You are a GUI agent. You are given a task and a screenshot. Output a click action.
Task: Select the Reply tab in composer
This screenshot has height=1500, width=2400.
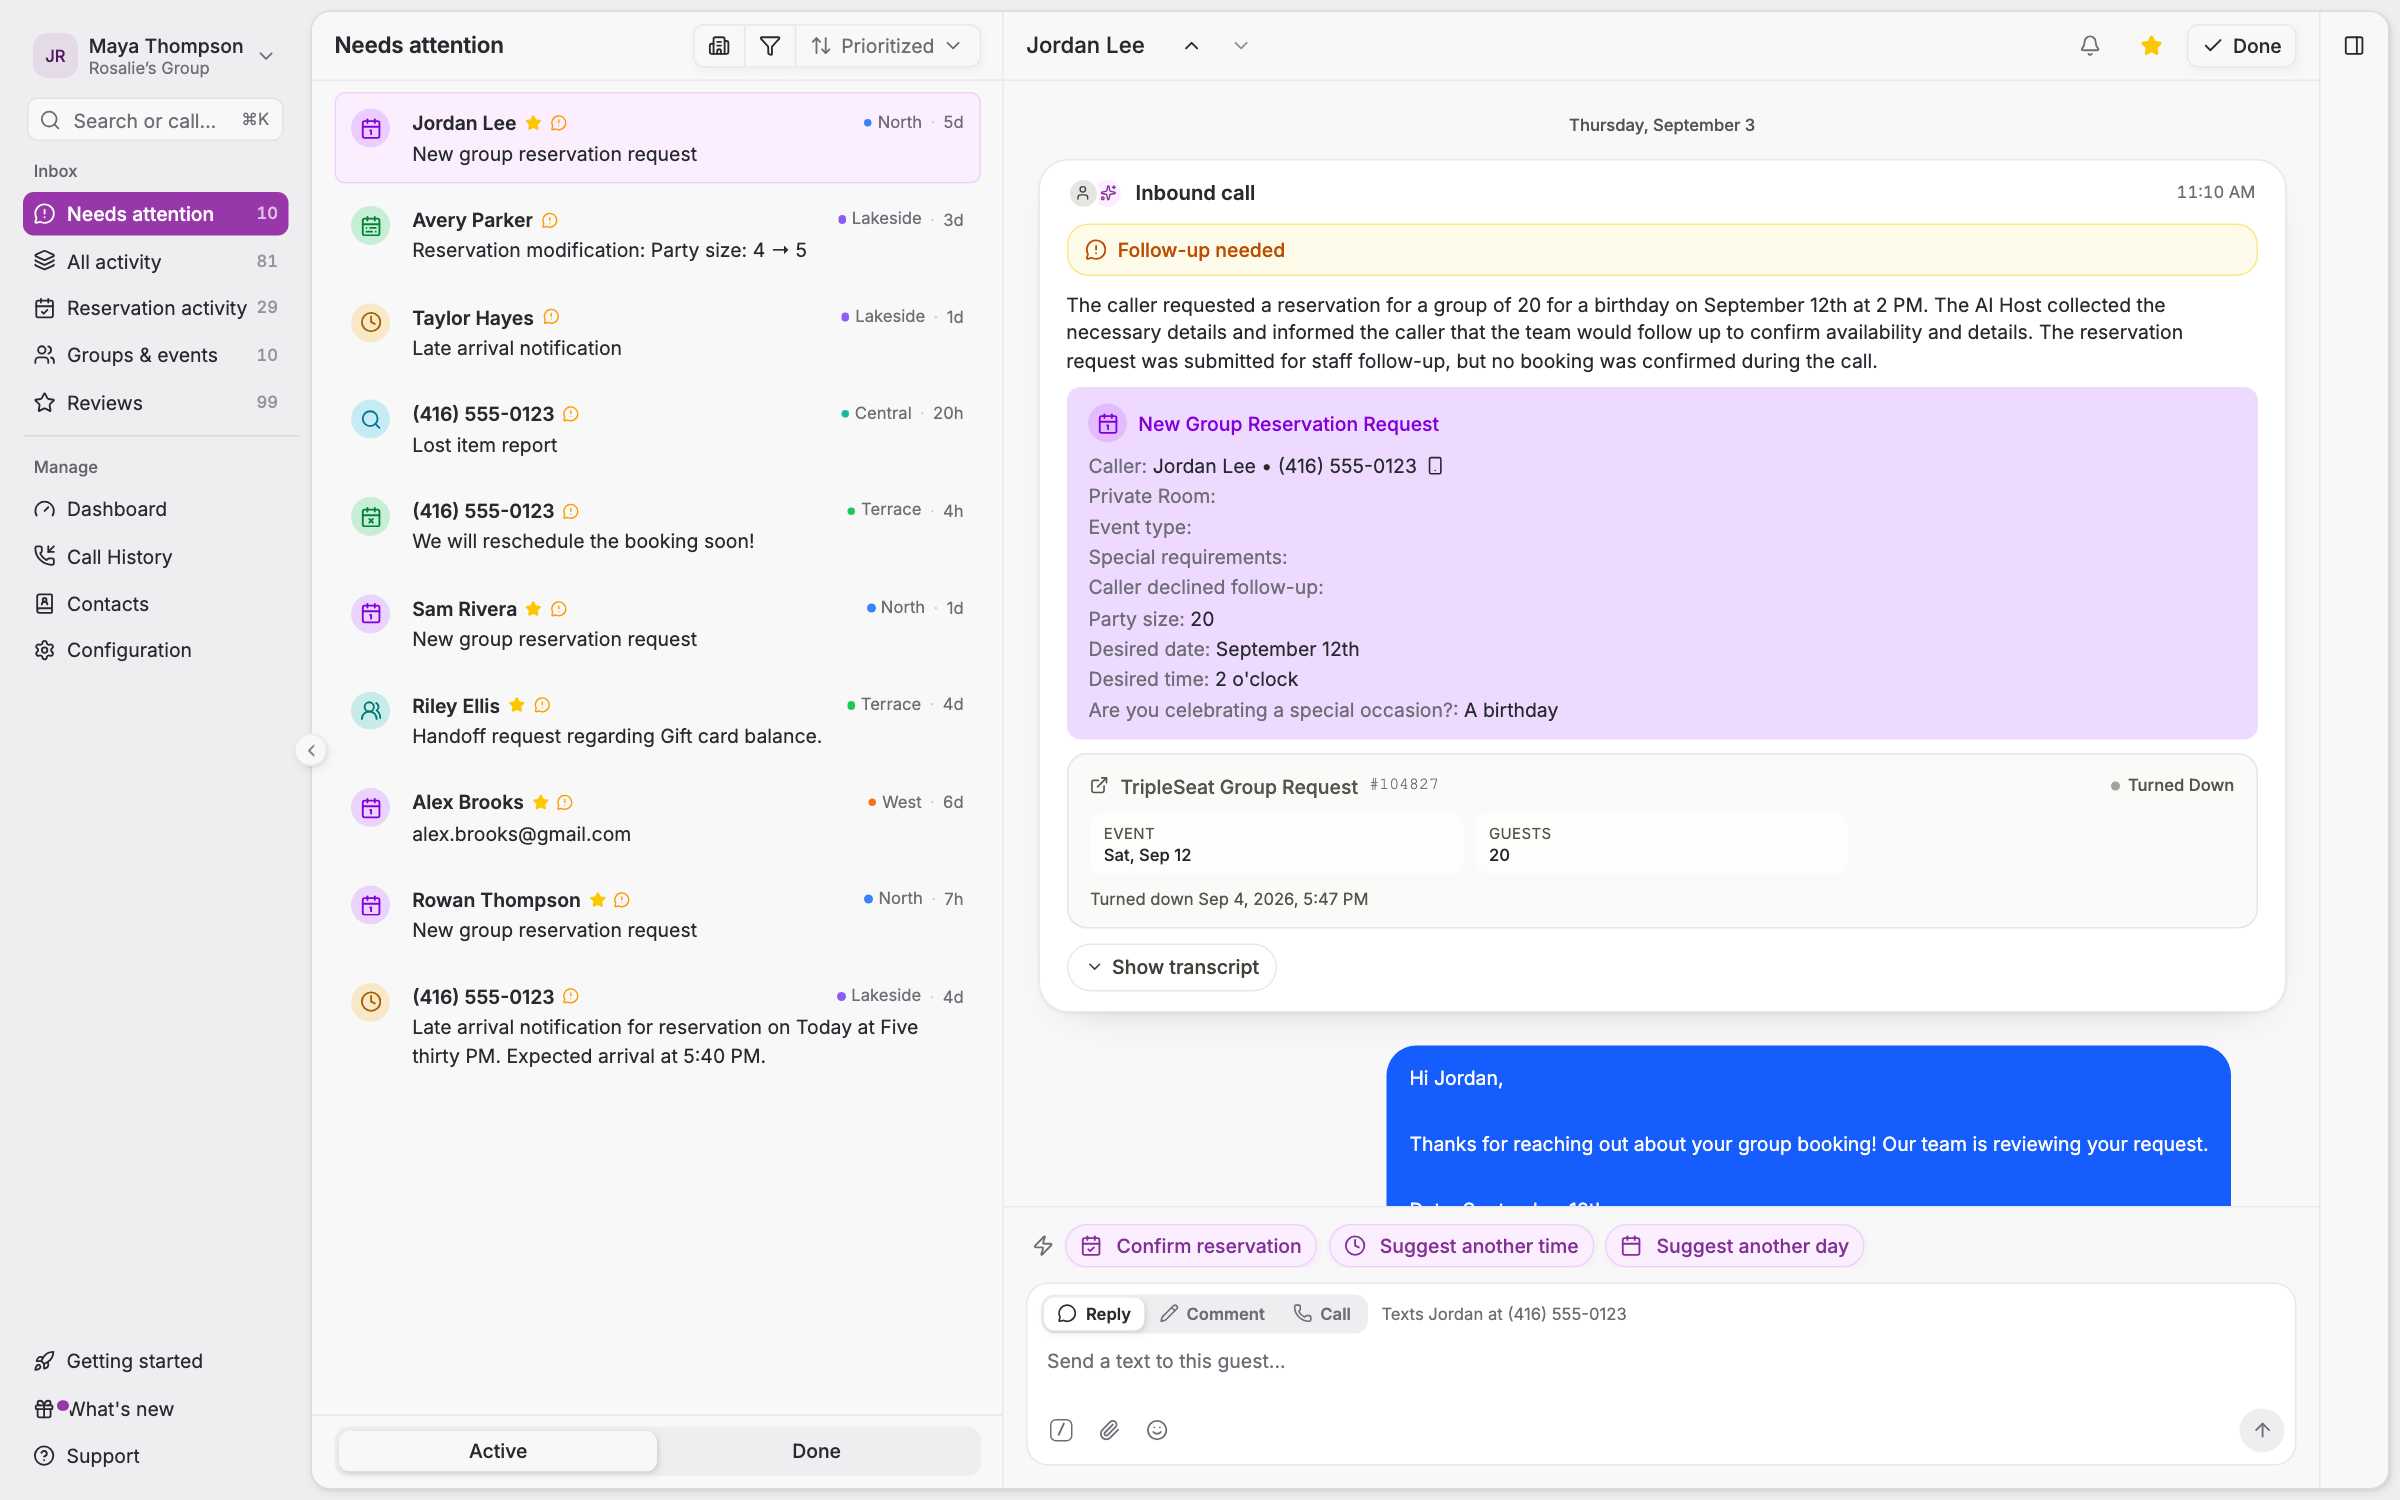(1094, 1314)
